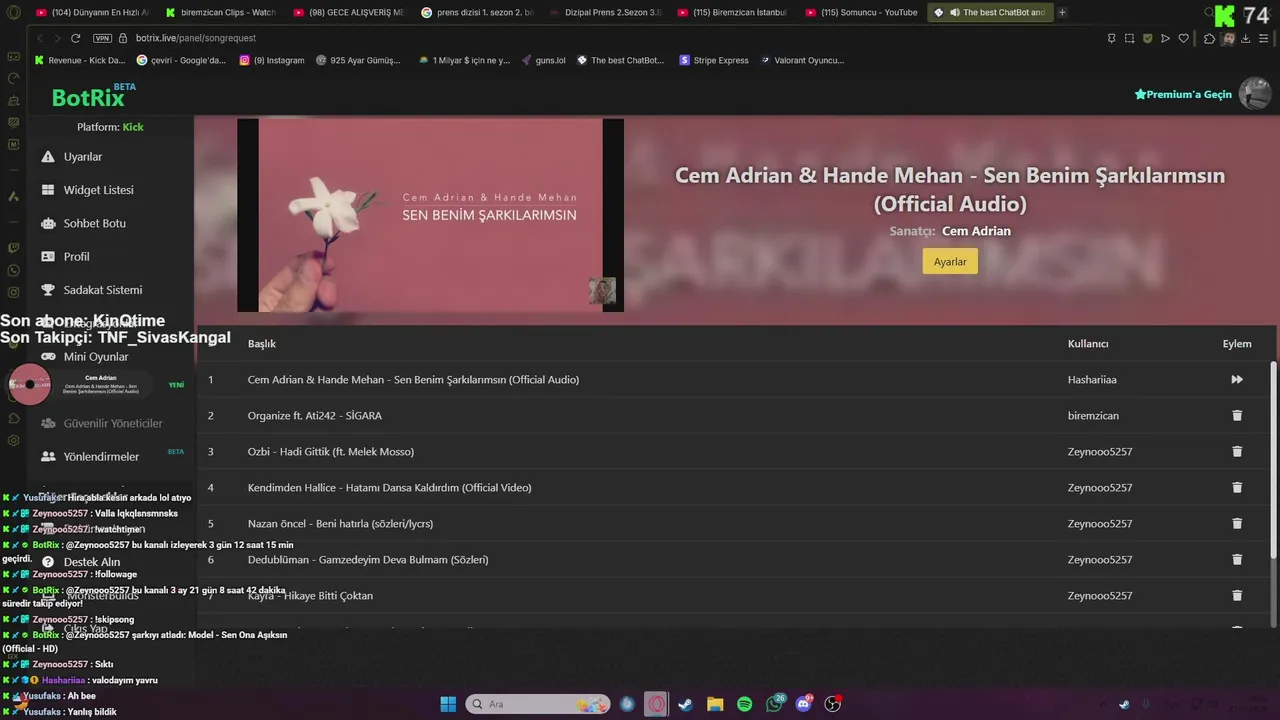Open Steam from the taskbar
1280x720 pixels.
click(x=685, y=704)
